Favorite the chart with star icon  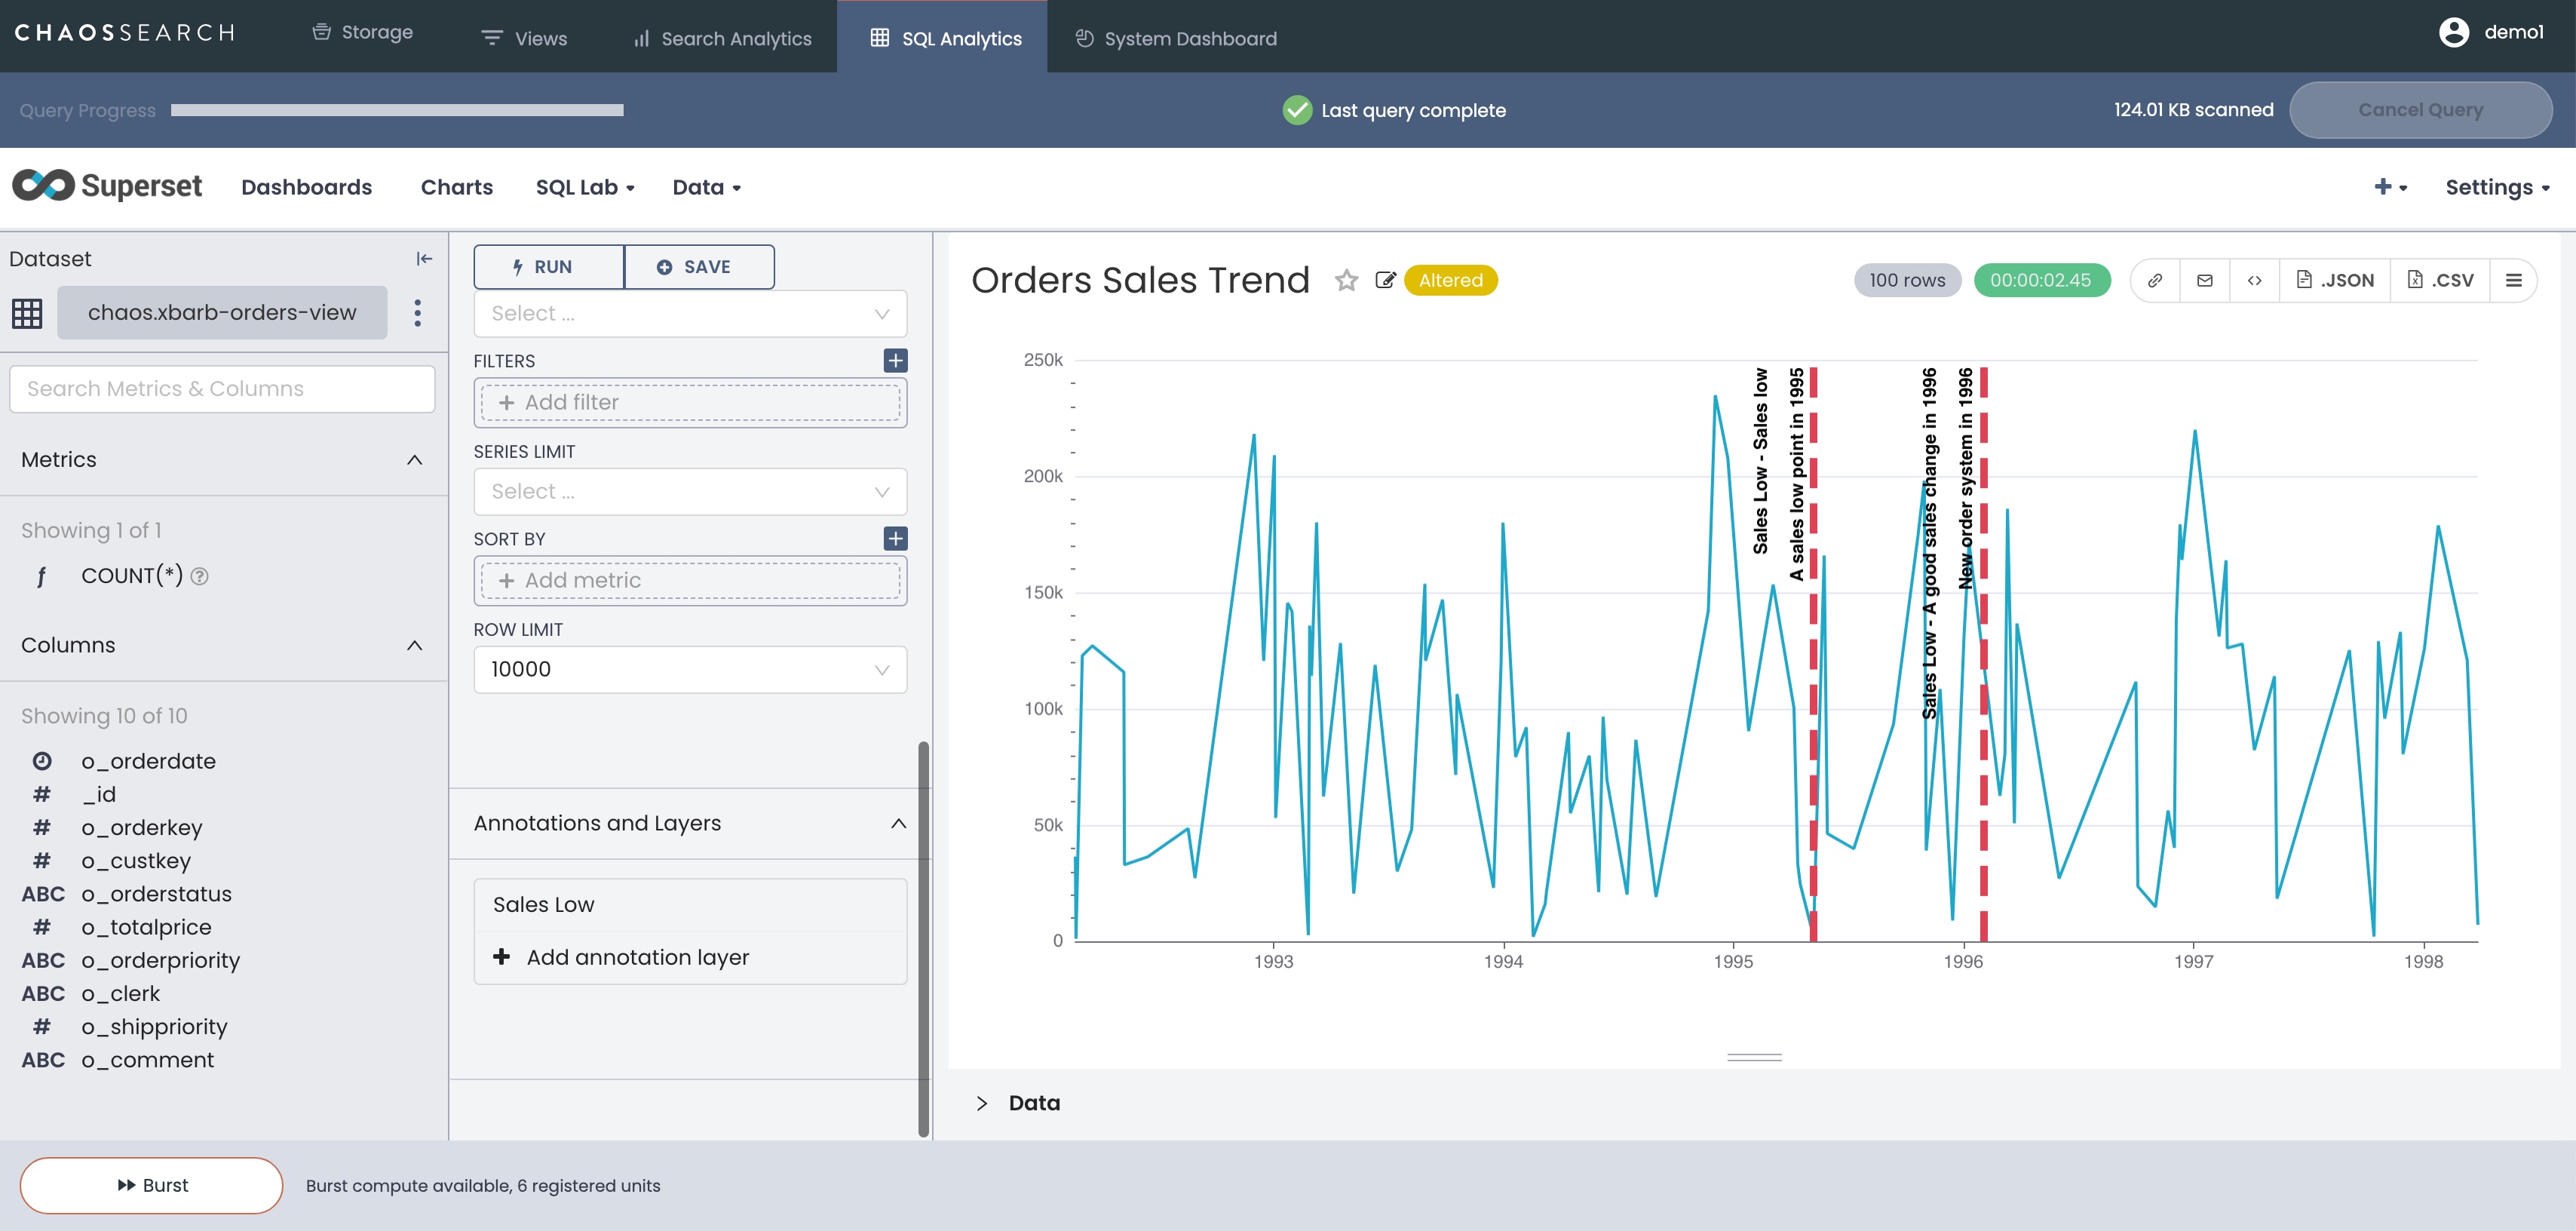click(1346, 280)
